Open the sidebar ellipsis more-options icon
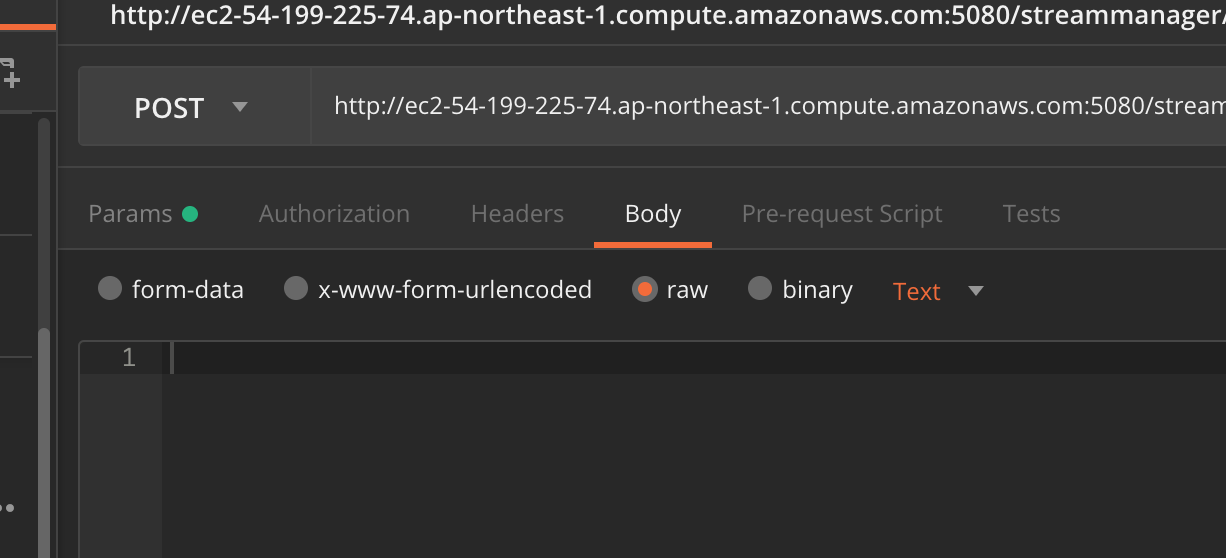This screenshot has width=1226, height=558. click(x=7, y=508)
